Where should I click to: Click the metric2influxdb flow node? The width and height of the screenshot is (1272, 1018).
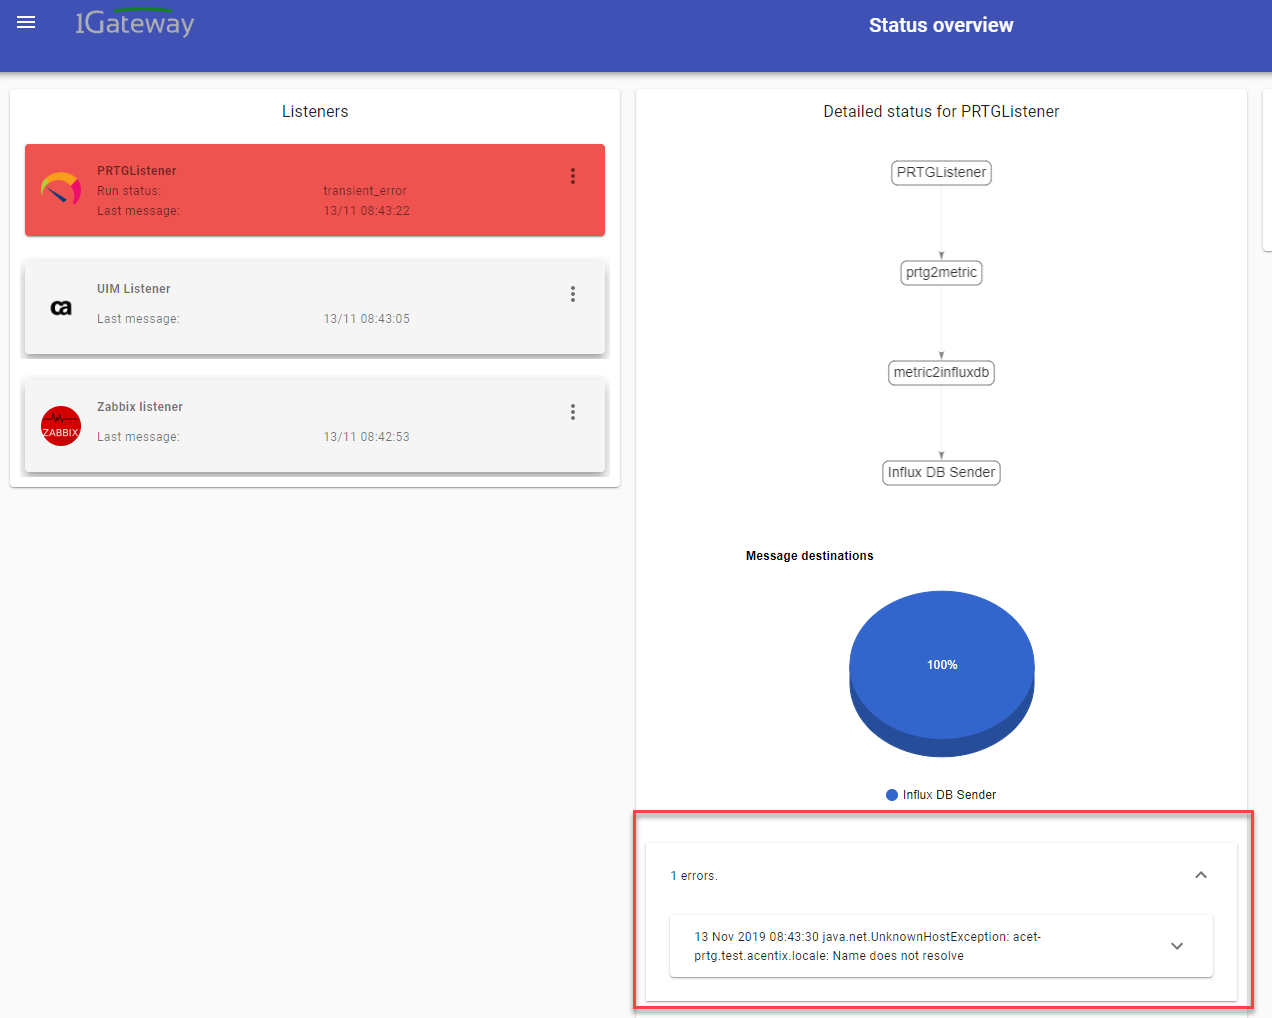941,373
